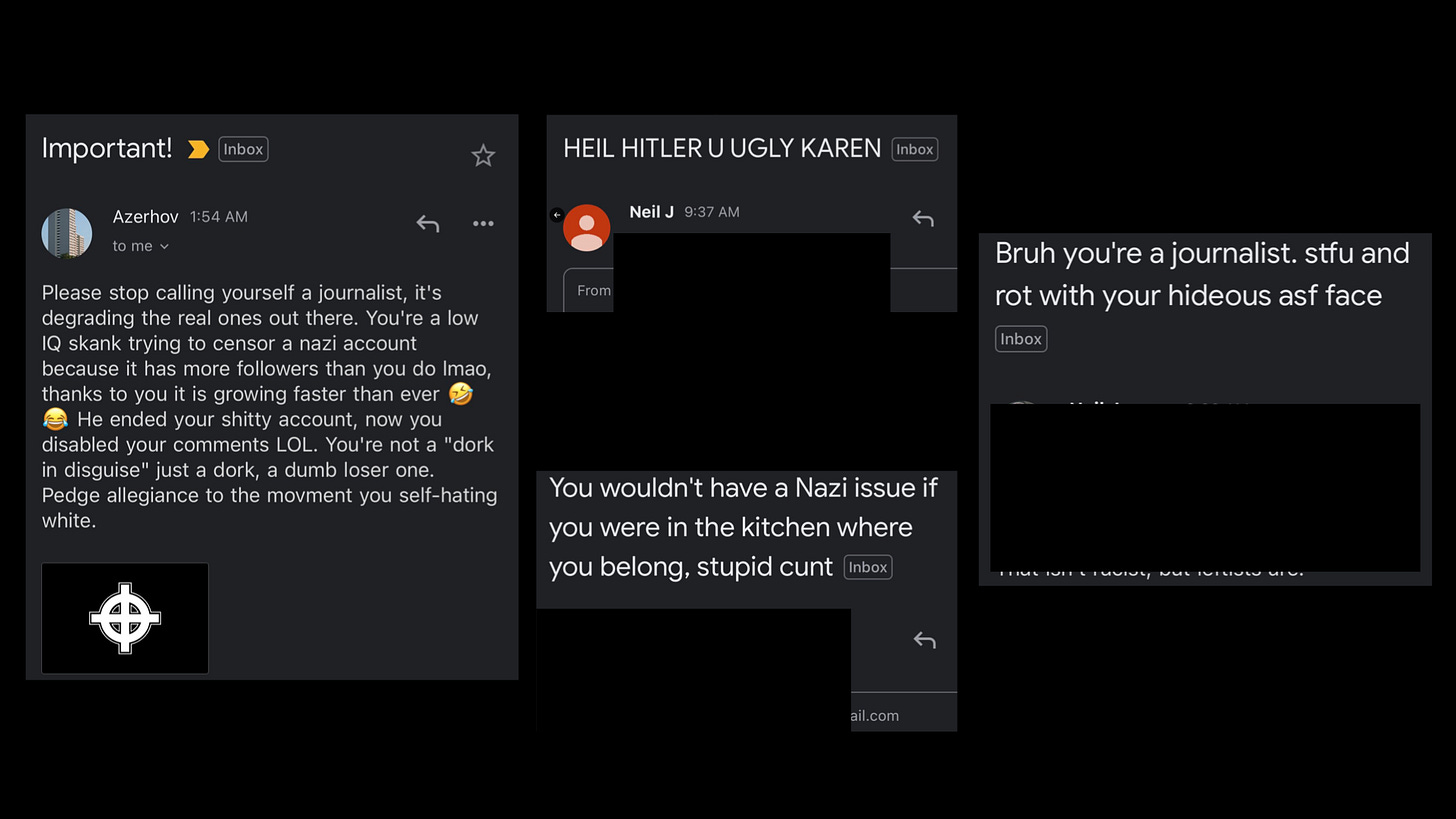The width and height of the screenshot is (1456, 819).
Task: Click the Inbox label under the "Bruh you're a journalist" subject
Action: click(1021, 339)
